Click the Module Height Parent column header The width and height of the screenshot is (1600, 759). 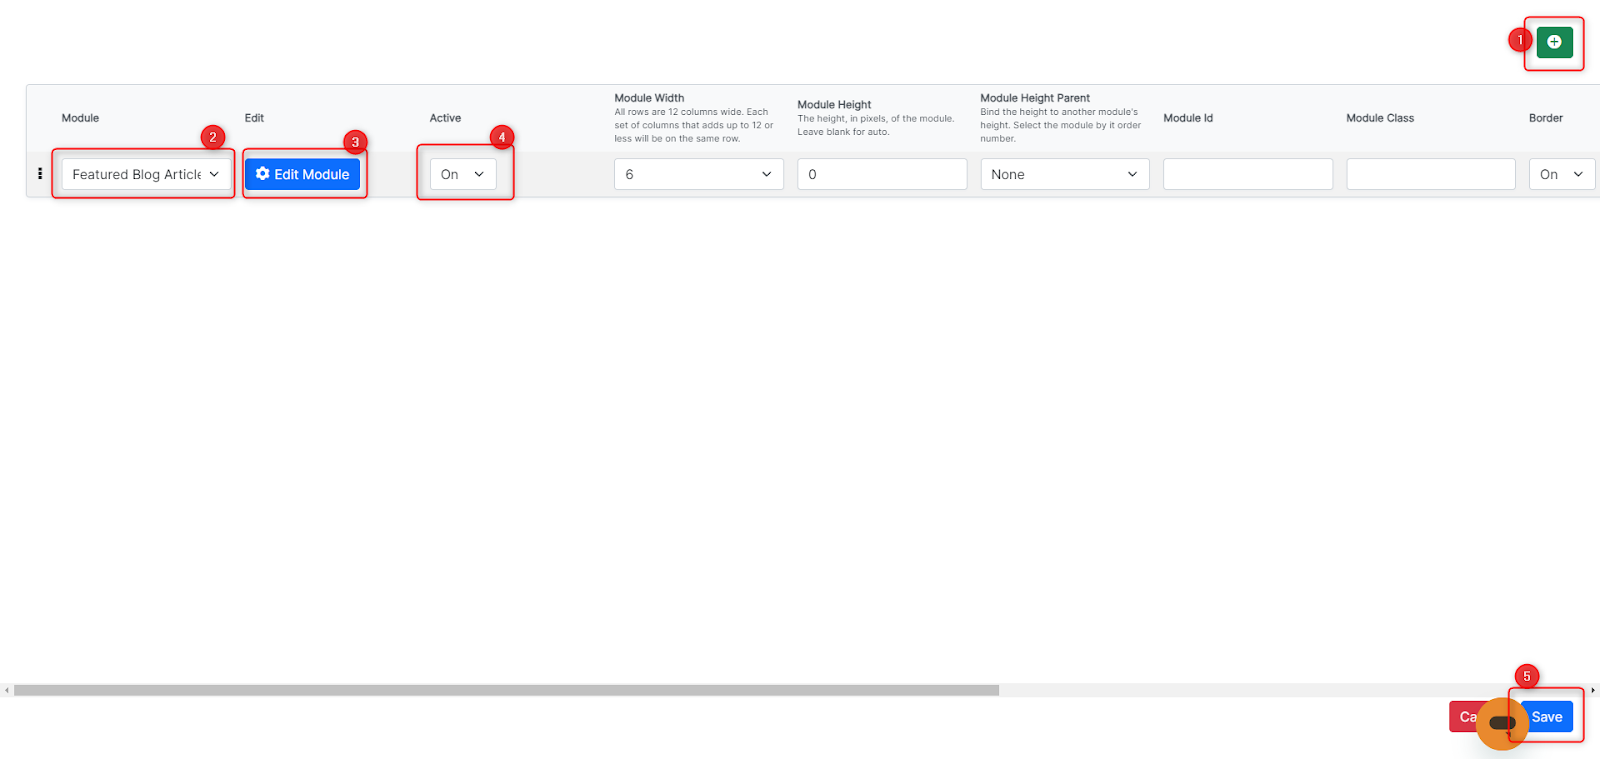tap(1035, 98)
